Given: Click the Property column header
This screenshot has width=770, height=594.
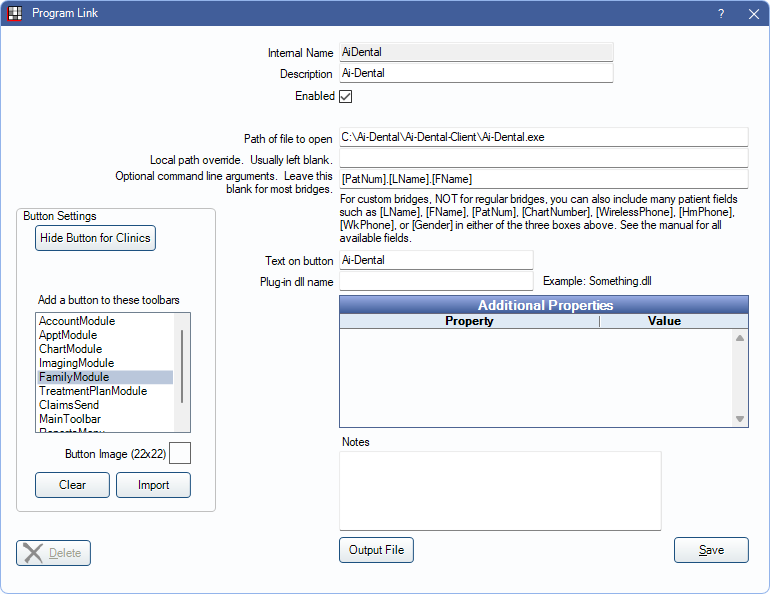Looking at the screenshot, I should click(x=469, y=321).
